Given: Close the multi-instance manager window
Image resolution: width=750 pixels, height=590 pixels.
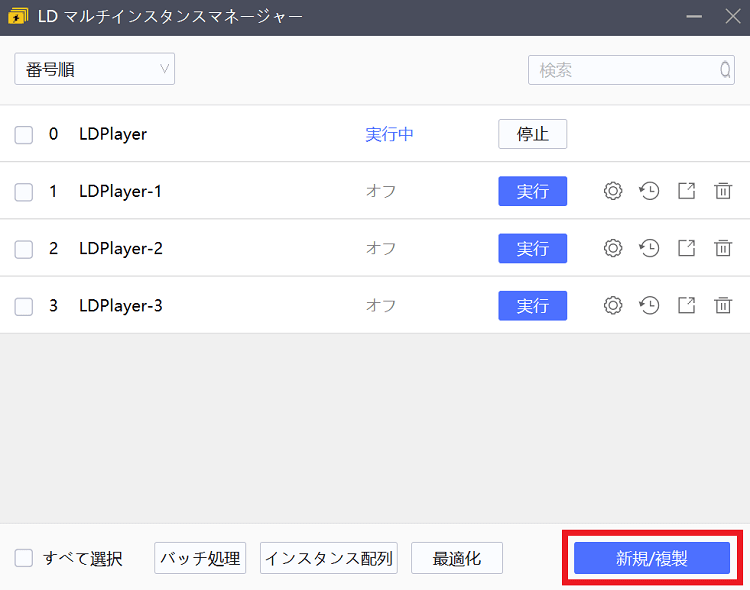Looking at the screenshot, I should (733, 17).
